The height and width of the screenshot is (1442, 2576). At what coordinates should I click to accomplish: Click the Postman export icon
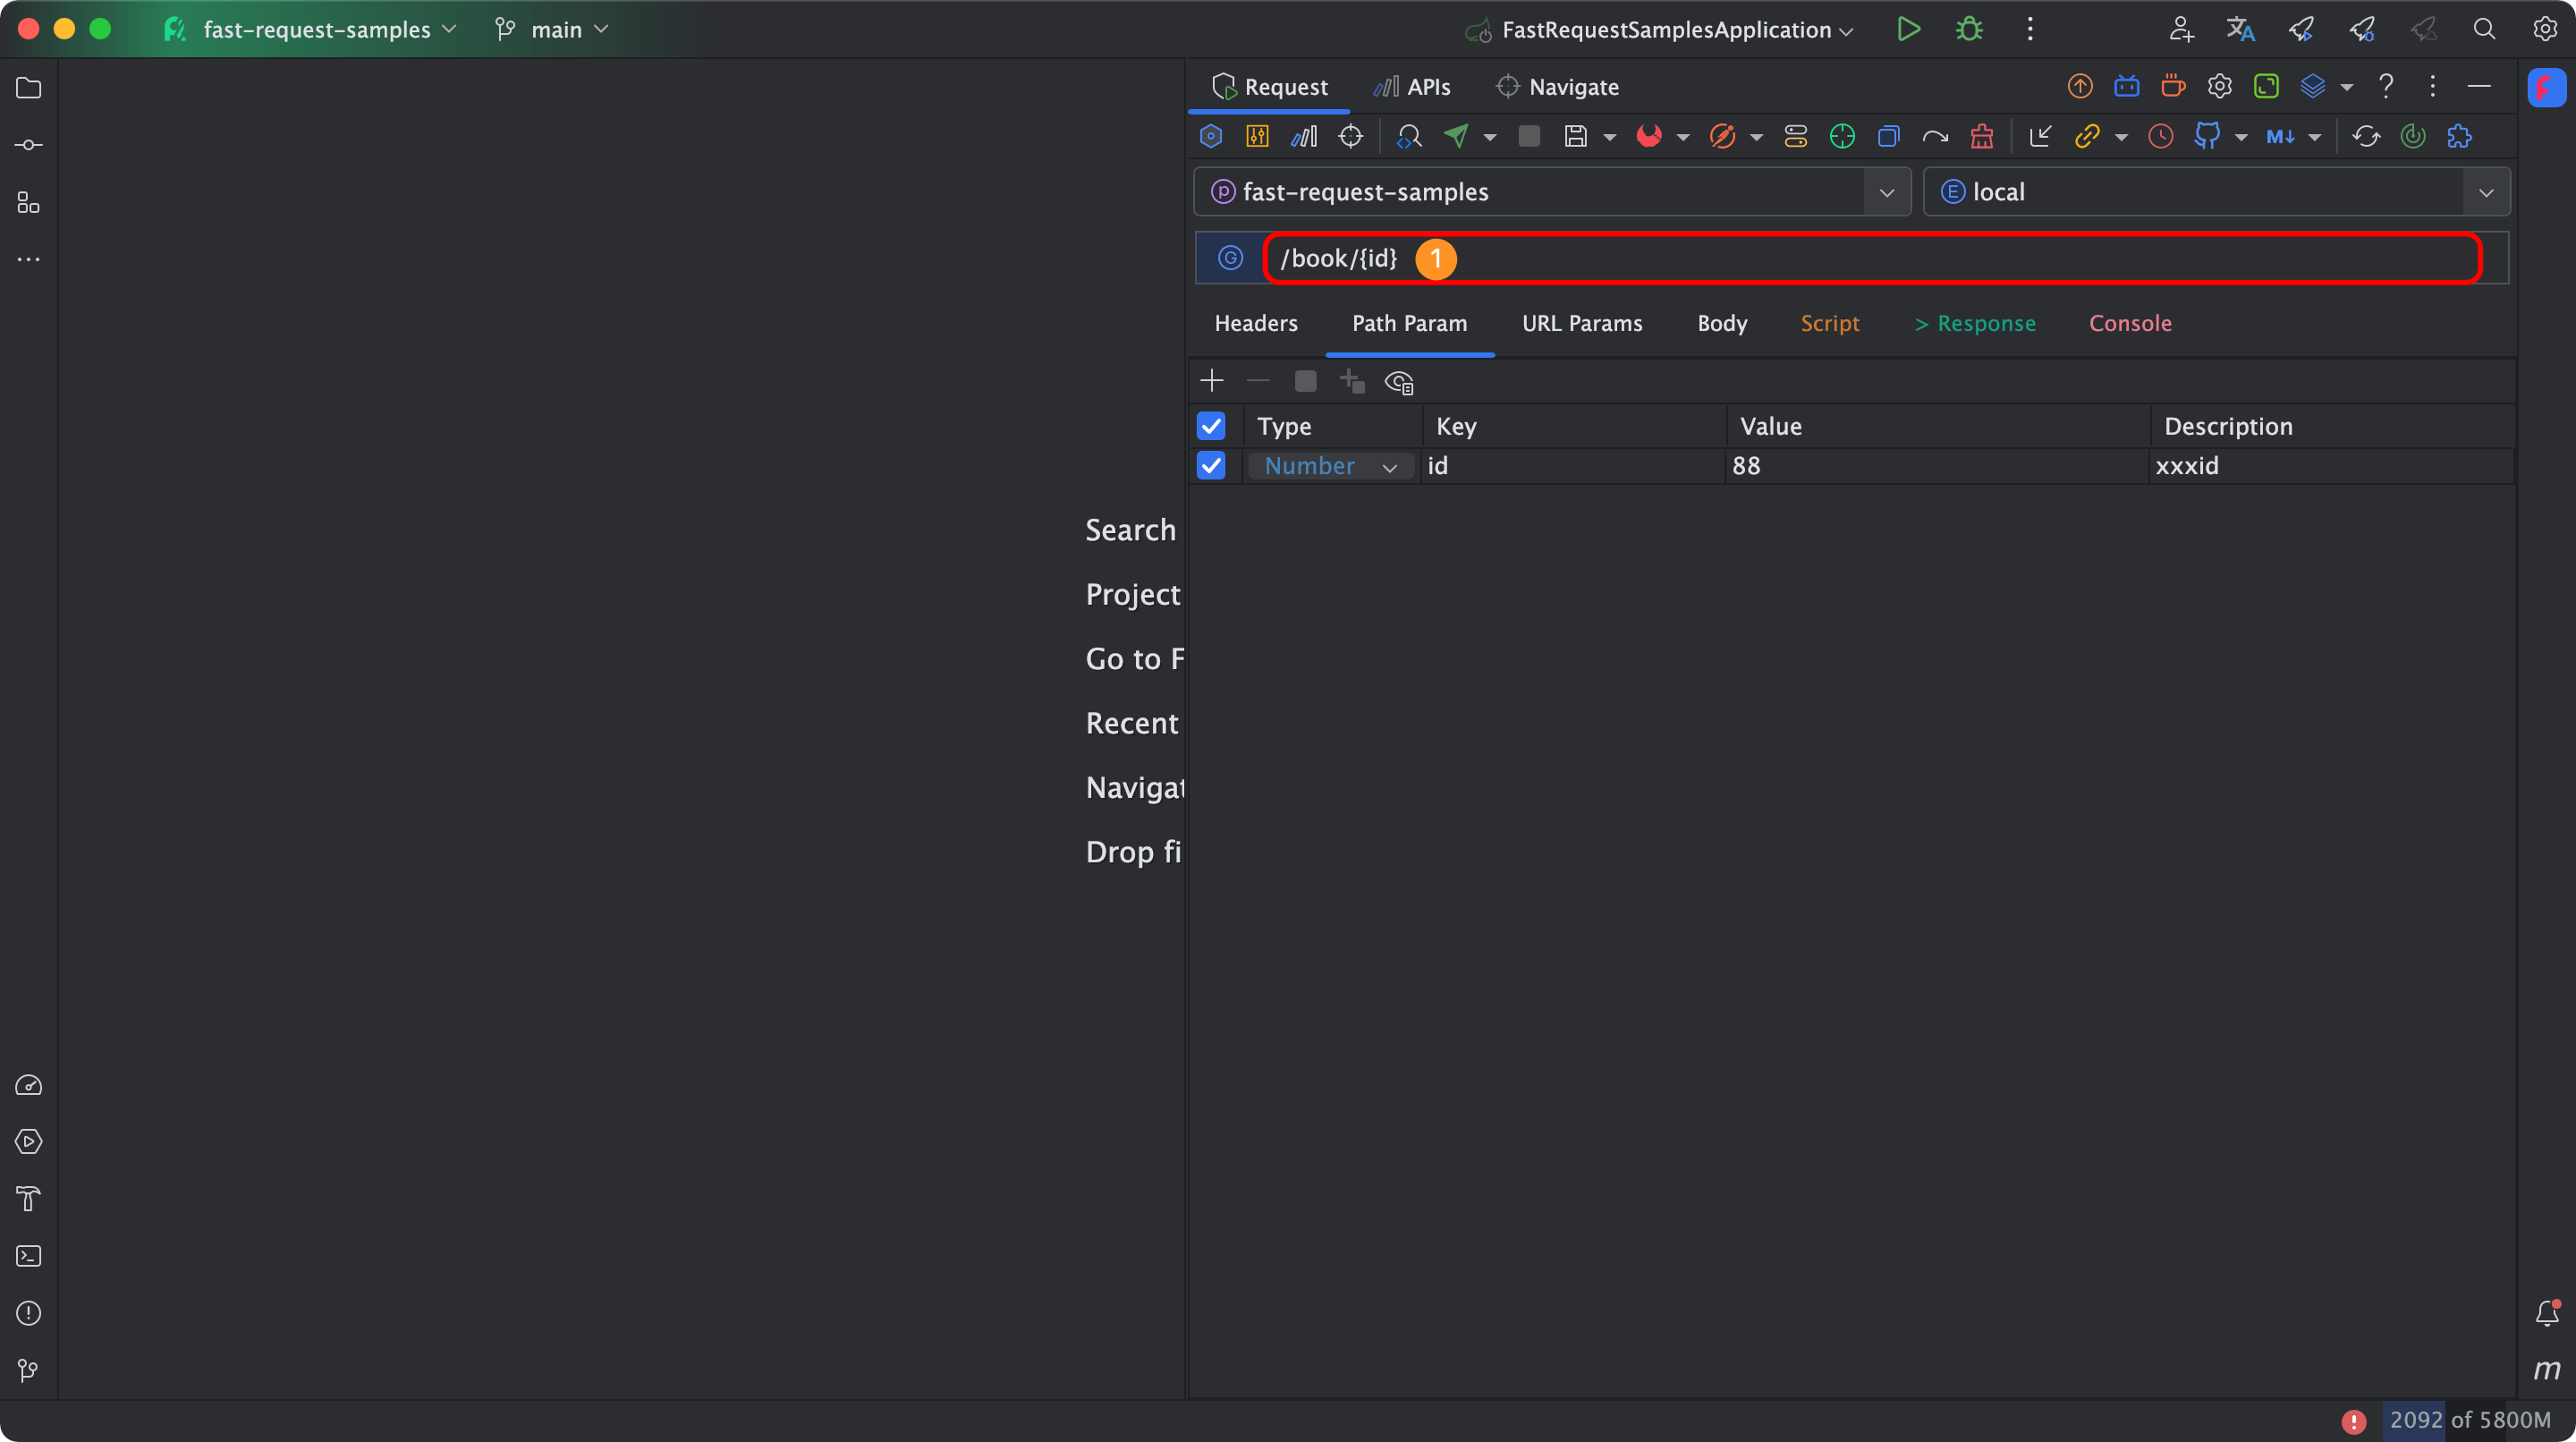[x=1722, y=136]
